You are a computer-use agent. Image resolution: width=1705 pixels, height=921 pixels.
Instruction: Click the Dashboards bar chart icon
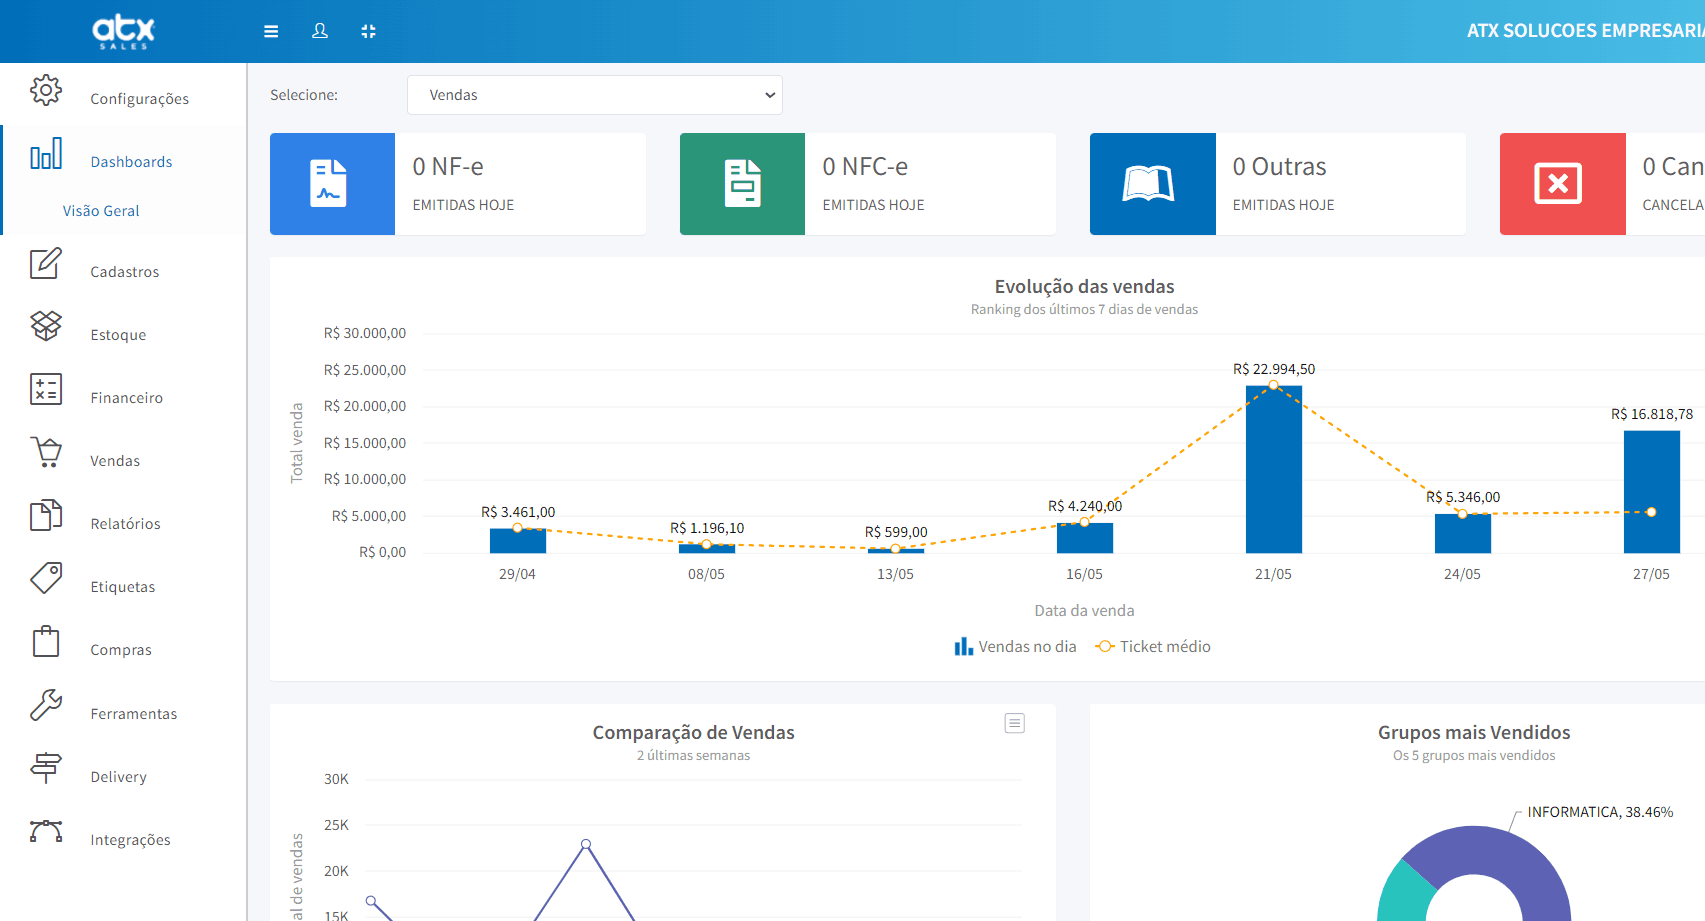point(46,153)
